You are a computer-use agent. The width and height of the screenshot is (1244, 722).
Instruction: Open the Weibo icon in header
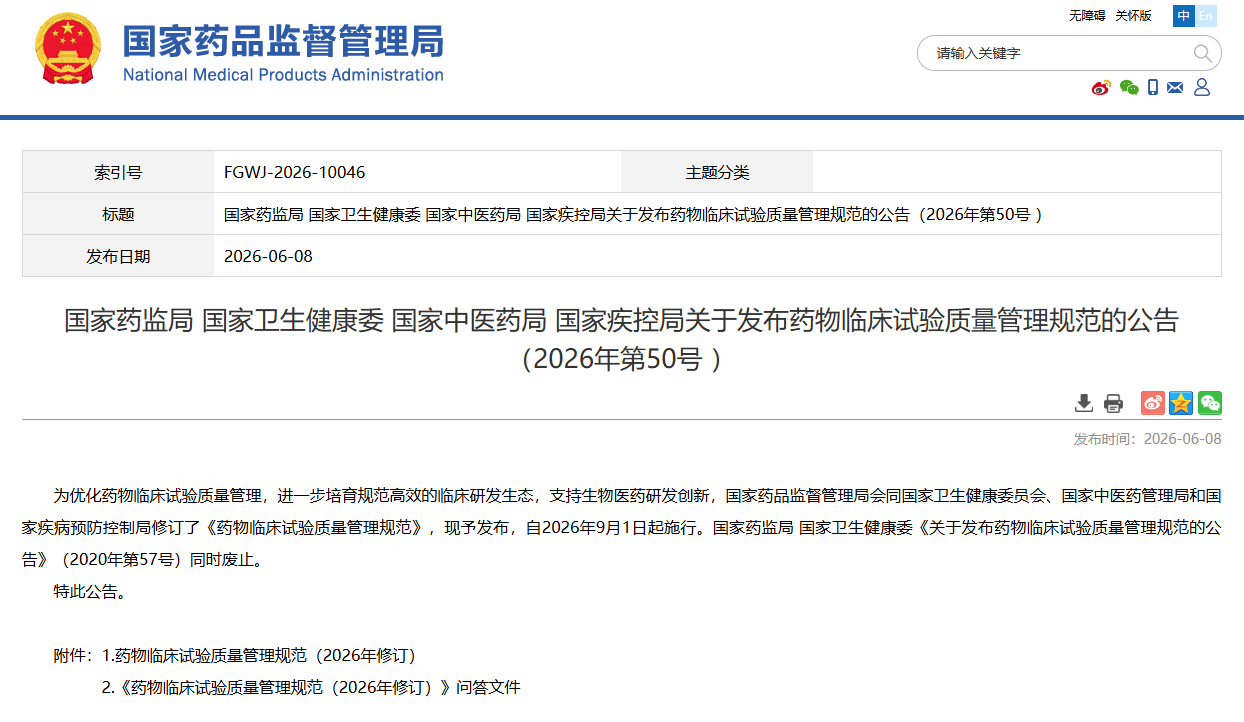(1101, 88)
